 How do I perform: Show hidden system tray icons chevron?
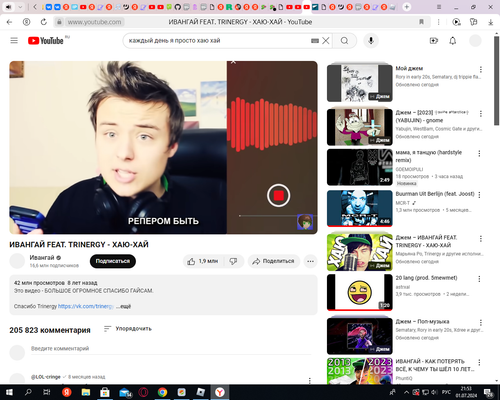[406, 392]
